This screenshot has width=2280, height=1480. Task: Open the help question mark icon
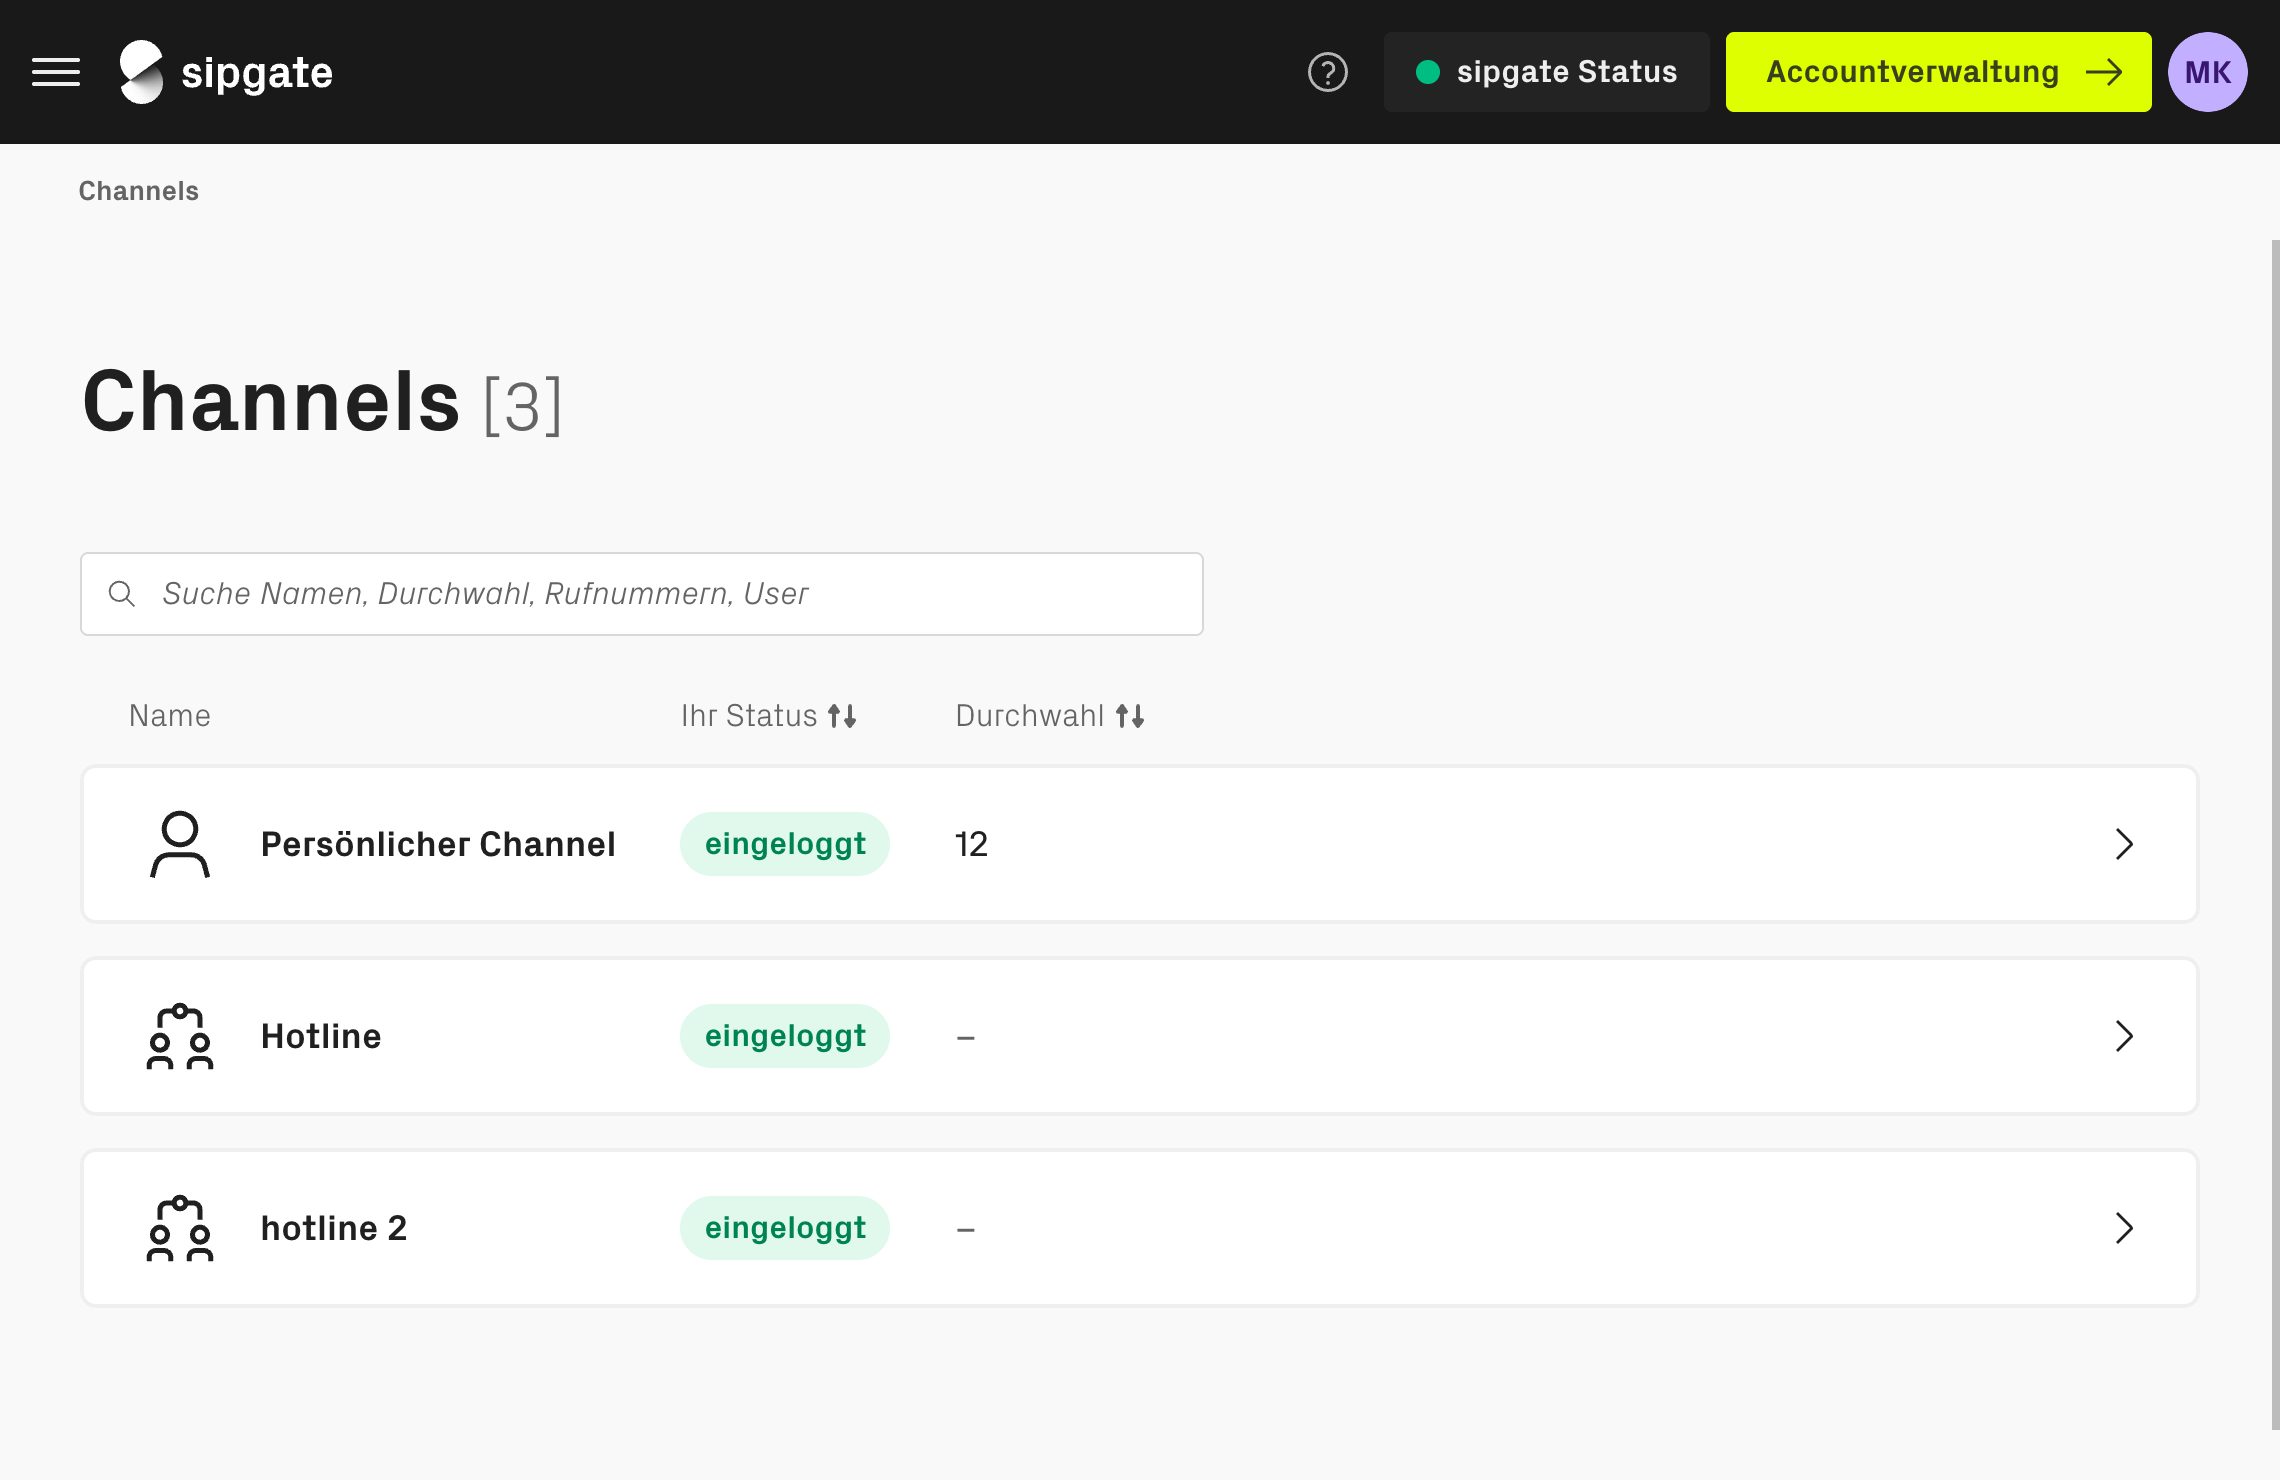pyautogui.click(x=1327, y=72)
